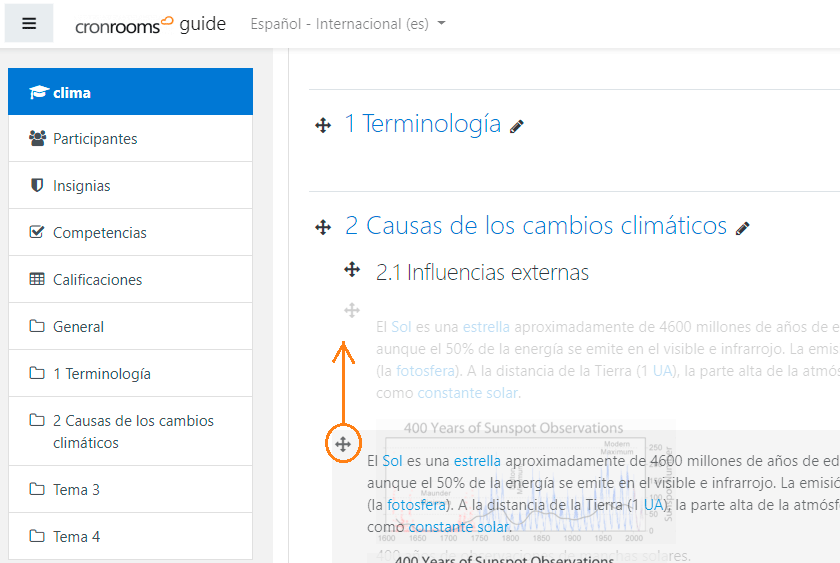Open the Sol link in the dragged paragraph

(x=392, y=461)
